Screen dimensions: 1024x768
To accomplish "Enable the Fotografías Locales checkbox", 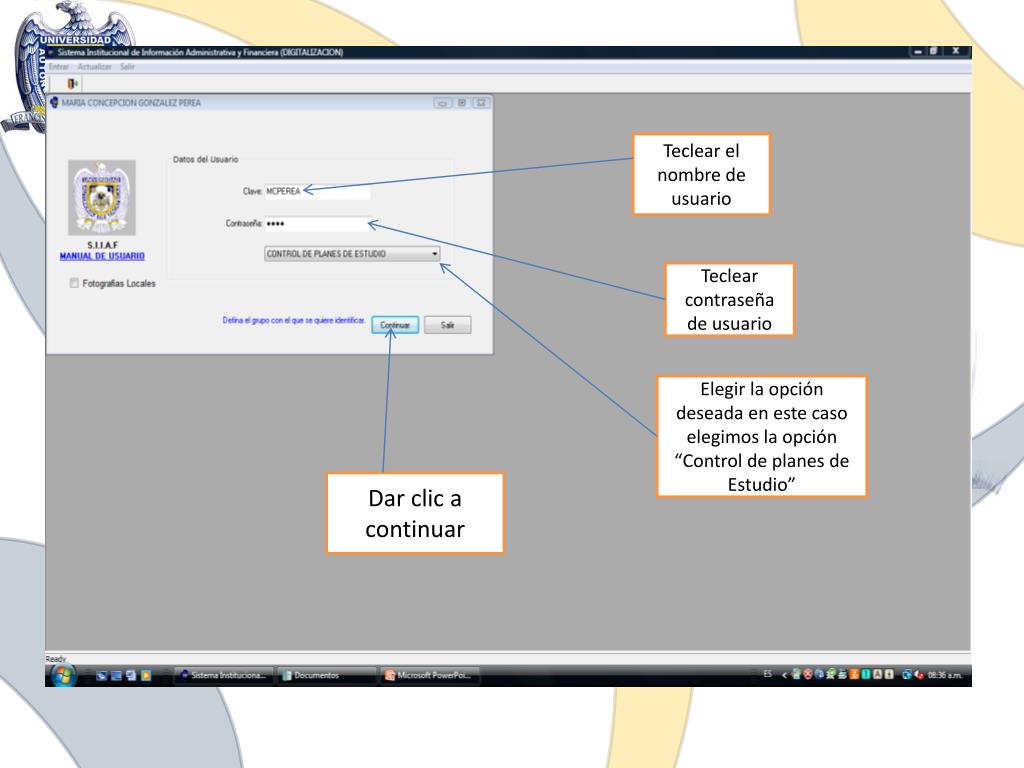I will point(74,283).
